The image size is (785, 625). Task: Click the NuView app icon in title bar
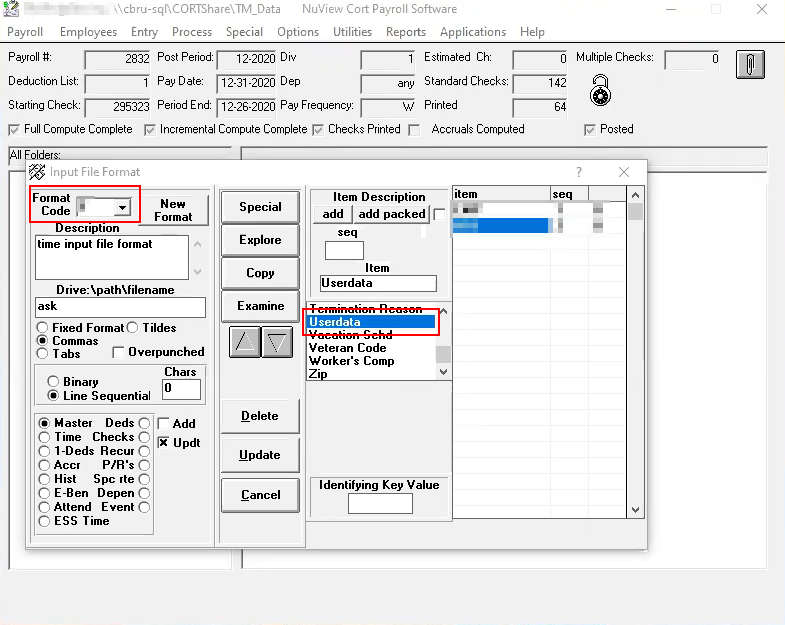(11, 9)
